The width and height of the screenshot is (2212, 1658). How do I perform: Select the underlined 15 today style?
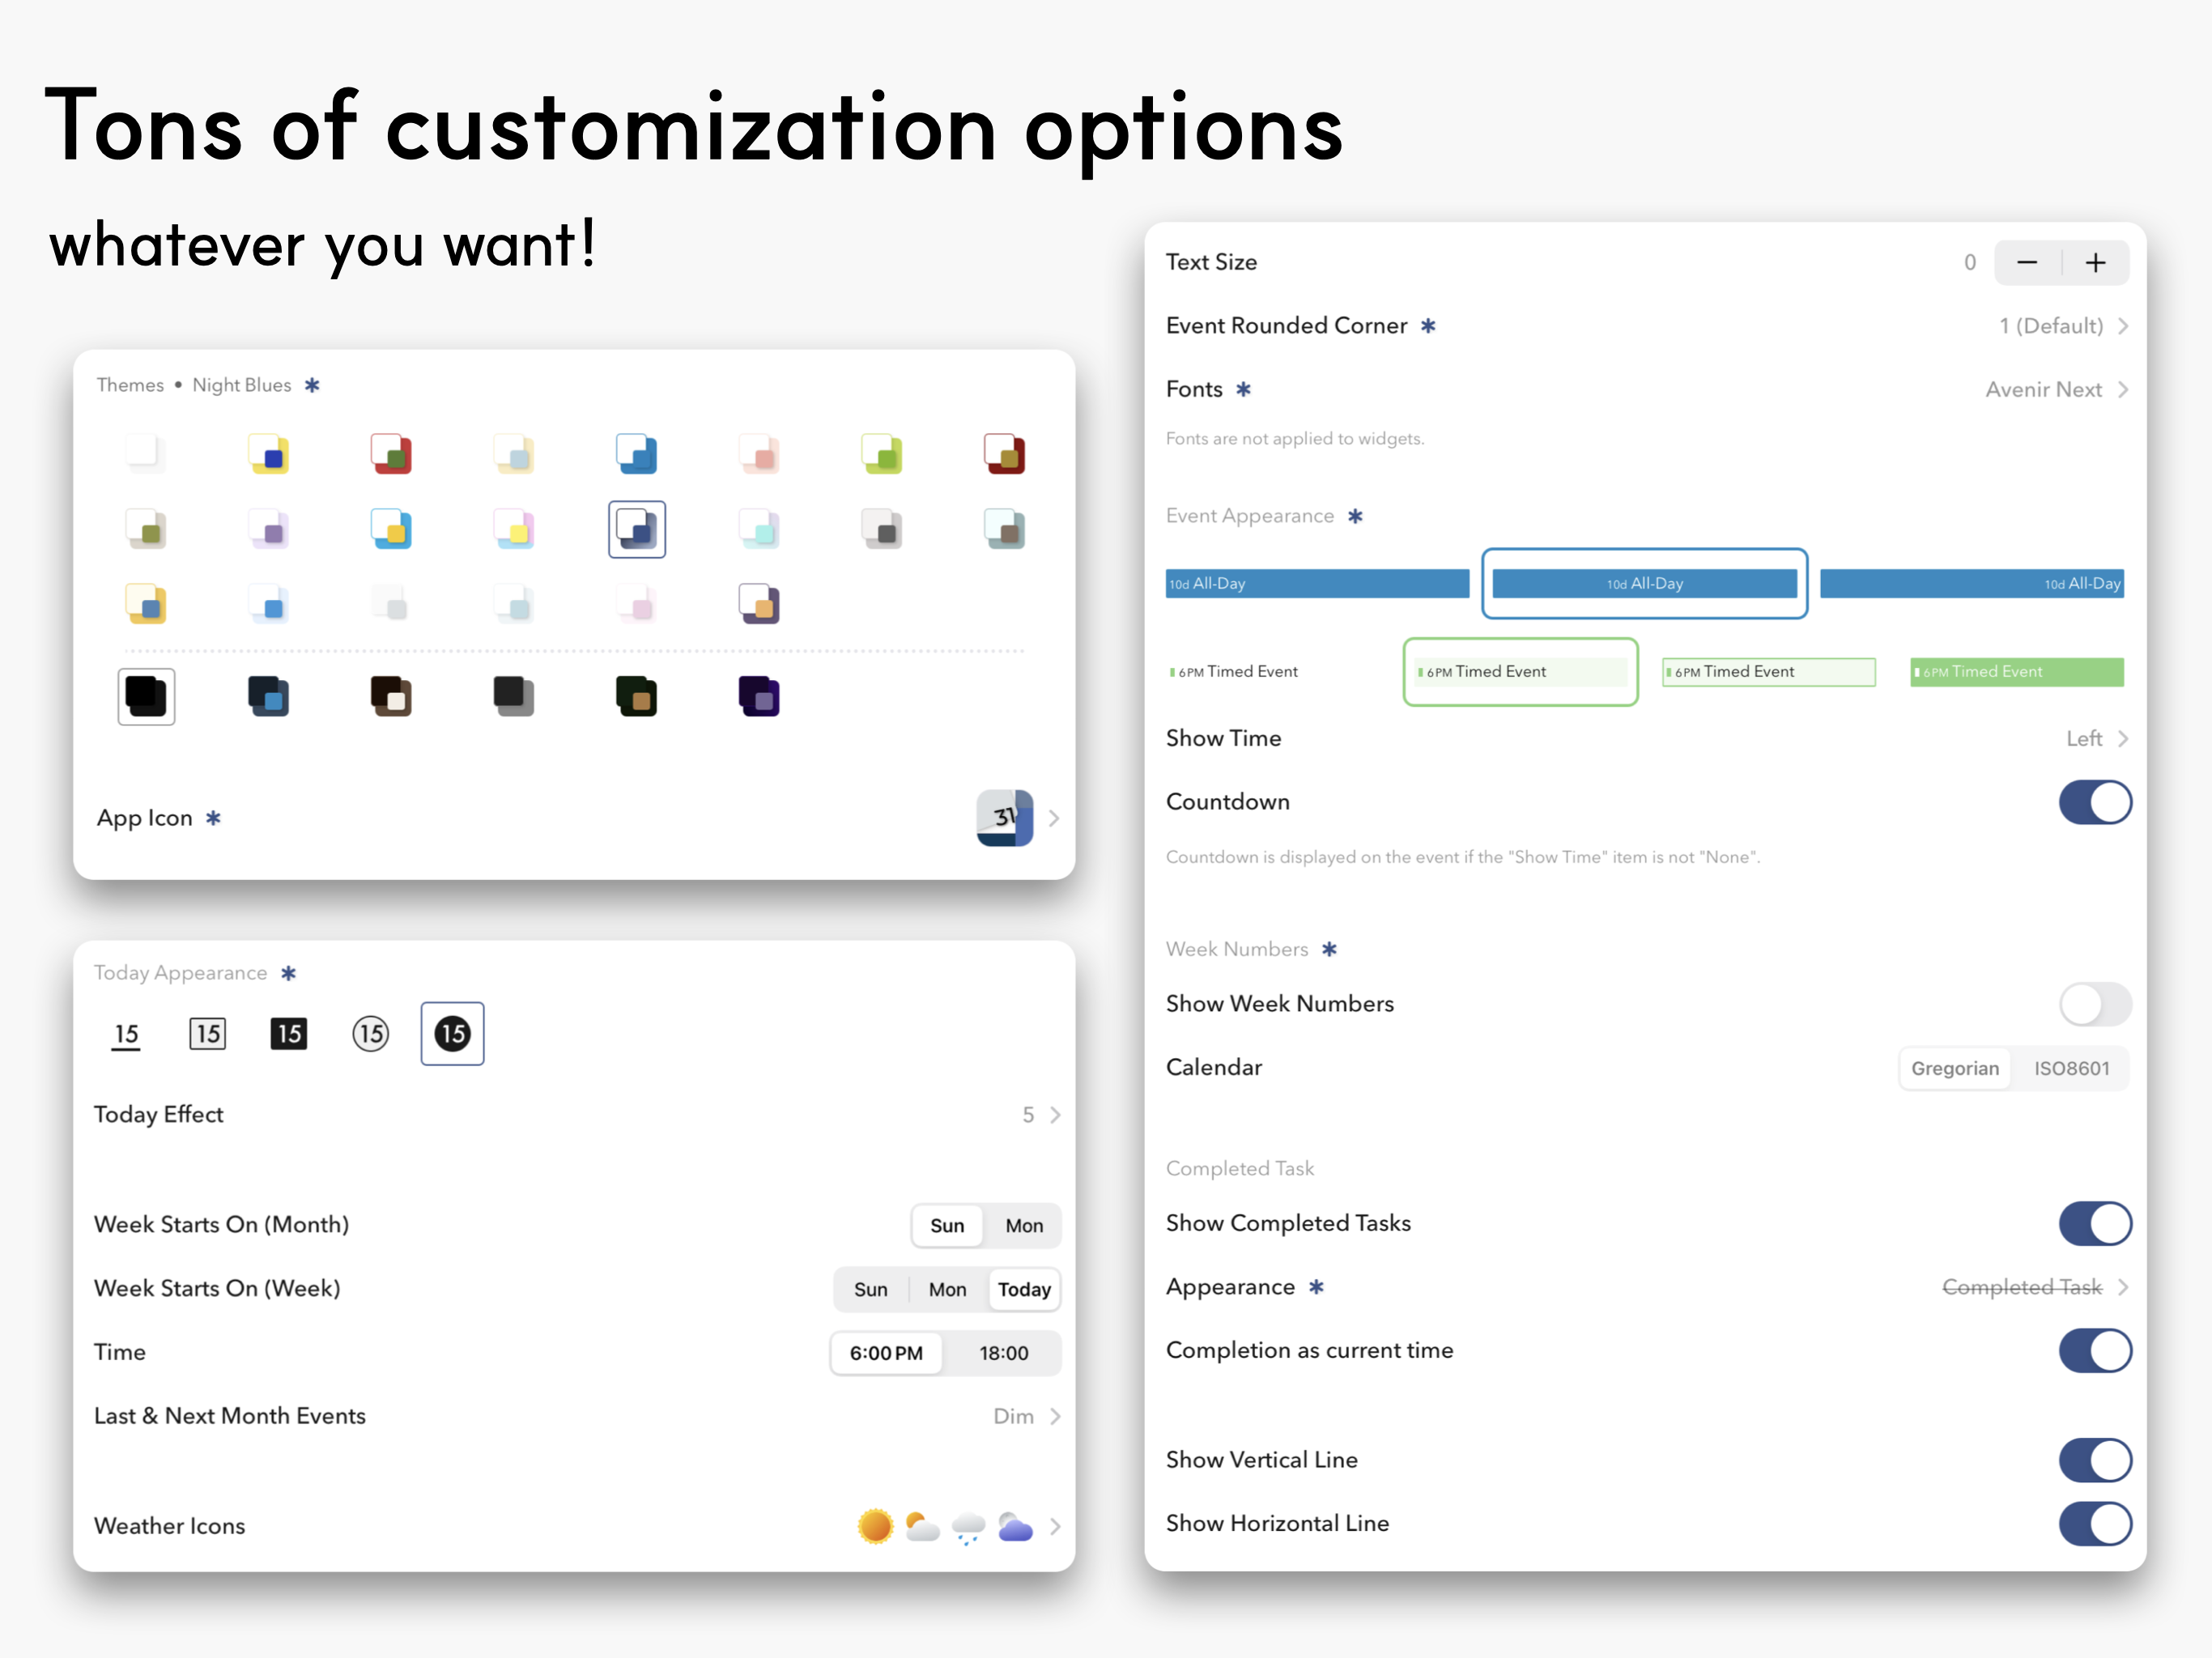point(126,1034)
